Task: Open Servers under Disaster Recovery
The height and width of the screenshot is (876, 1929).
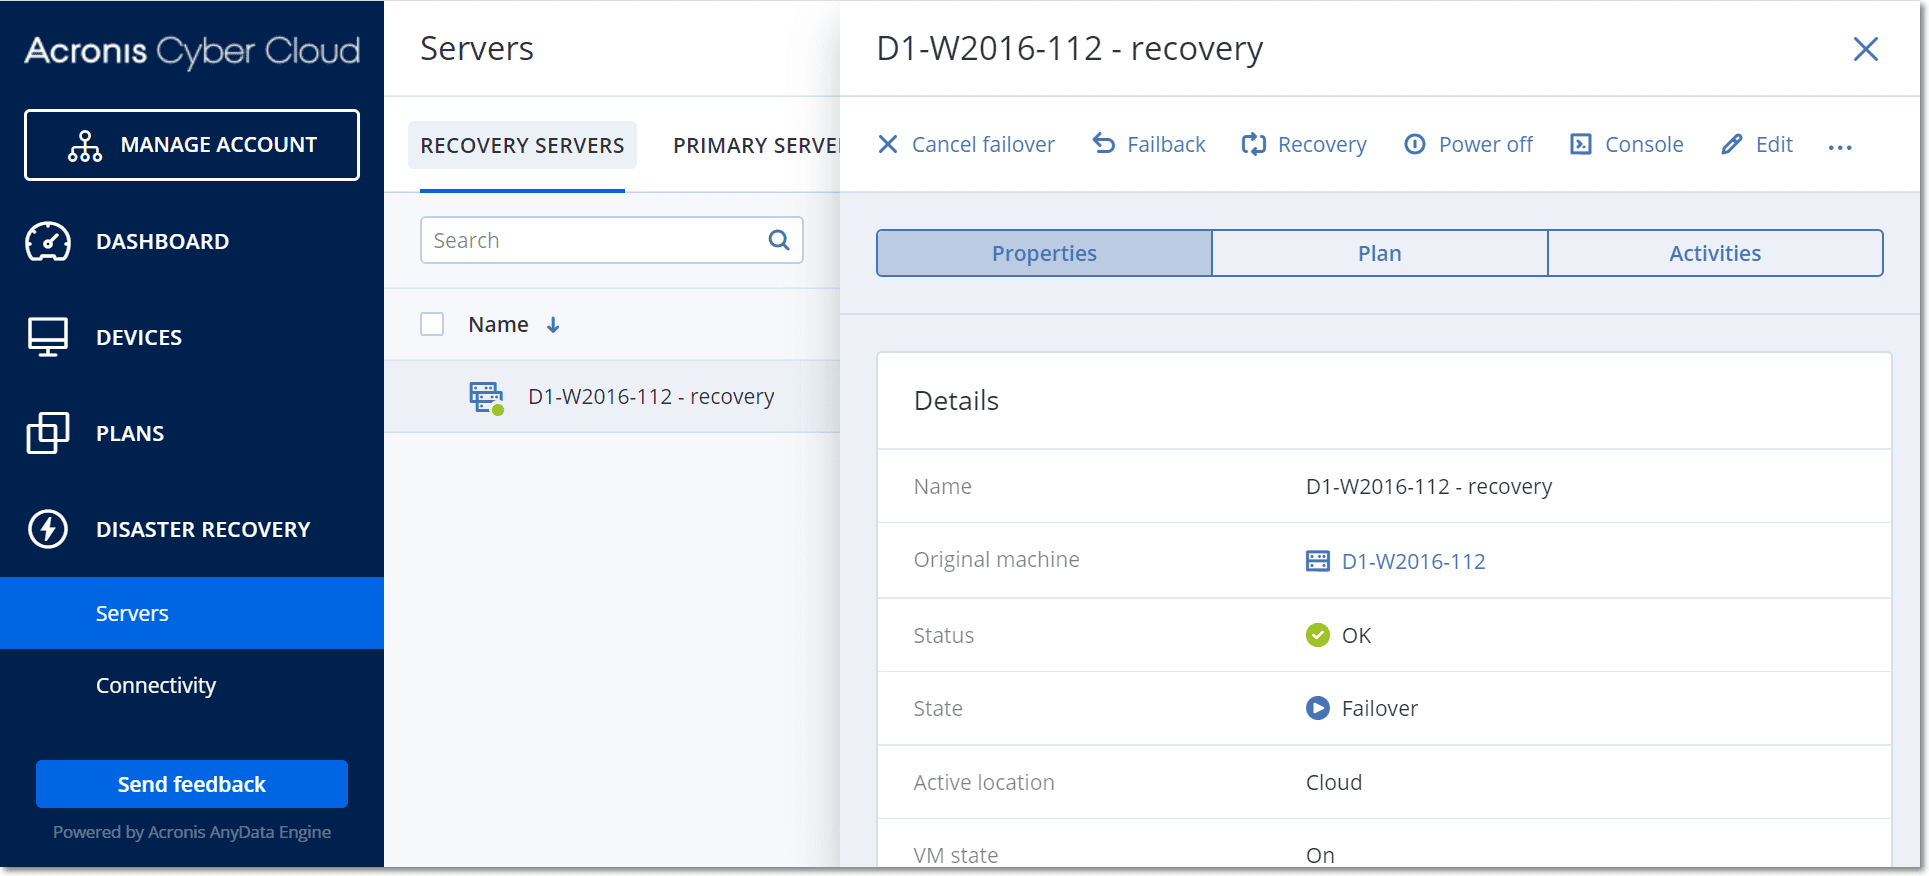Action: (x=192, y=613)
